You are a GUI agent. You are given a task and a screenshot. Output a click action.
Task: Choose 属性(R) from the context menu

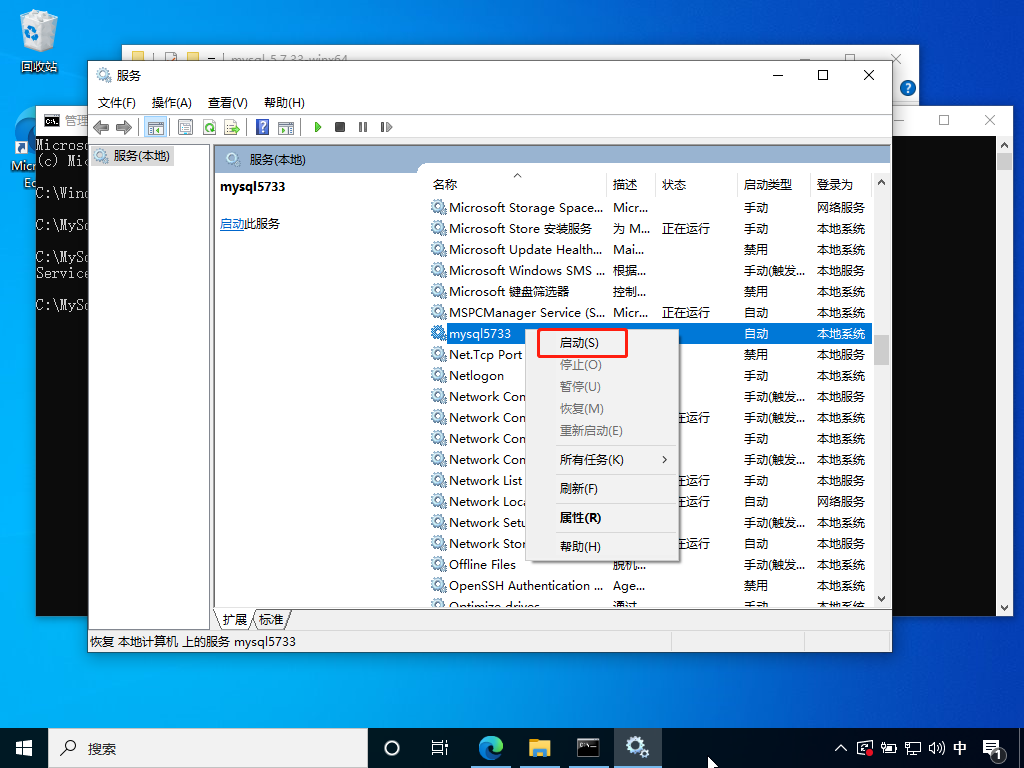[580, 518]
